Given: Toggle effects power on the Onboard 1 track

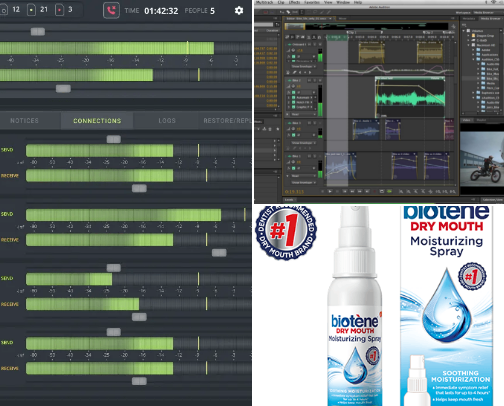Looking at the screenshot, I should pos(294,56).
